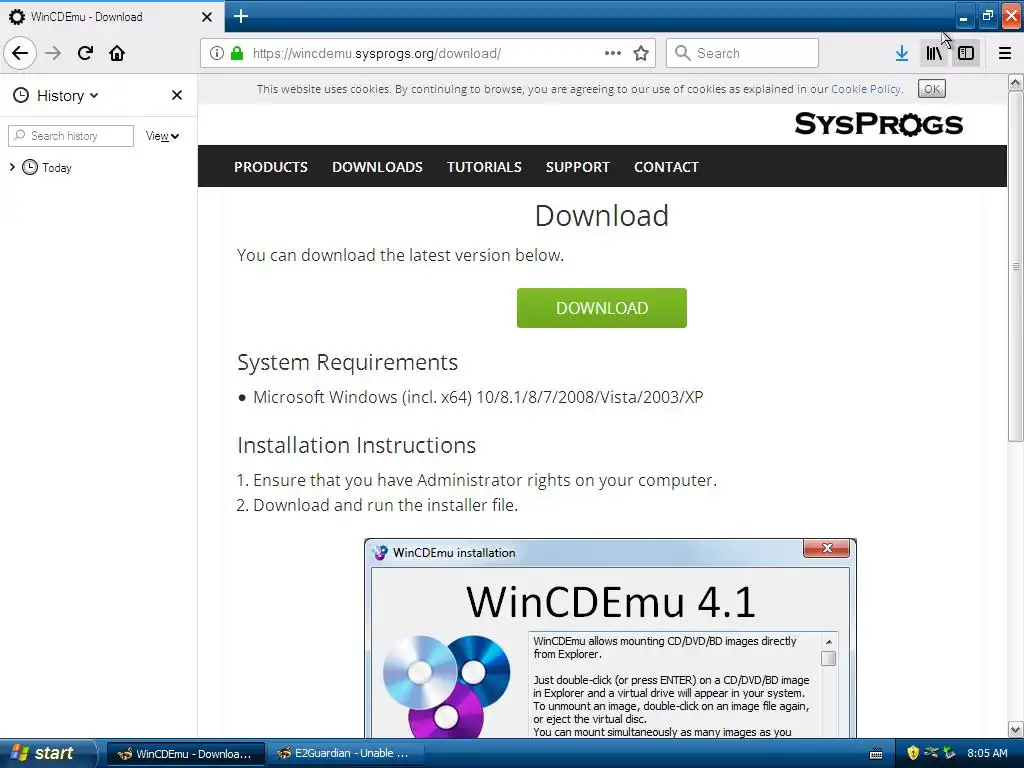This screenshot has width=1024, height=768.
Task: Open the SUPPORT menu
Action: pos(577,167)
